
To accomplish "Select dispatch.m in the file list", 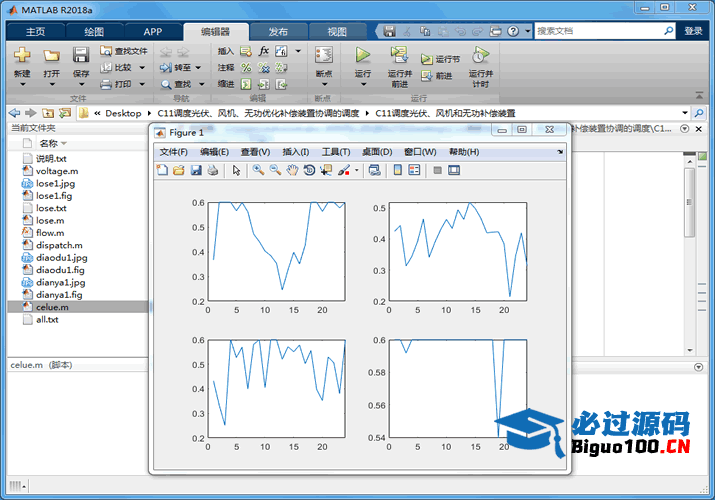I will (x=58, y=245).
